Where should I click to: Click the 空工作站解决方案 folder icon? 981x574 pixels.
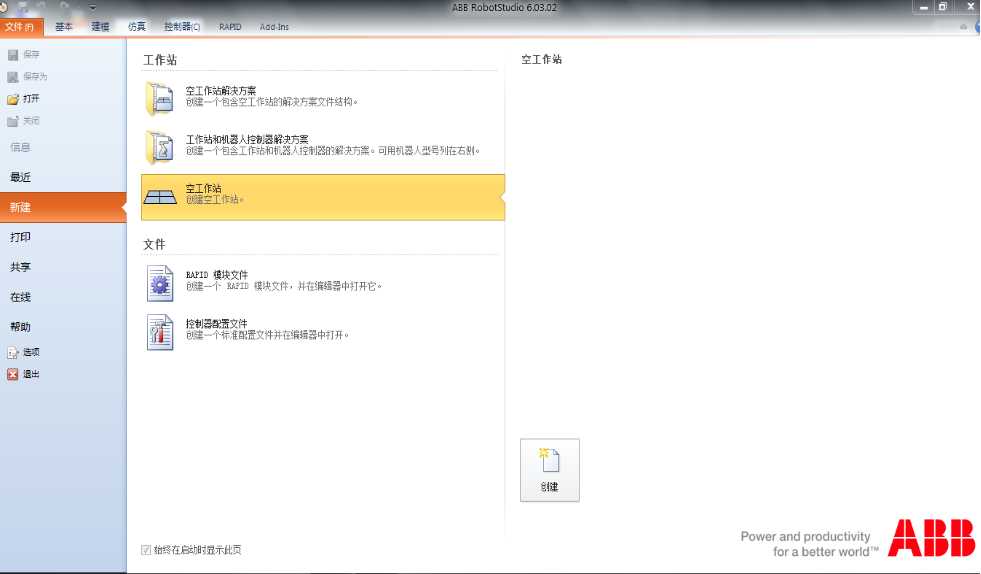click(x=159, y=98)
